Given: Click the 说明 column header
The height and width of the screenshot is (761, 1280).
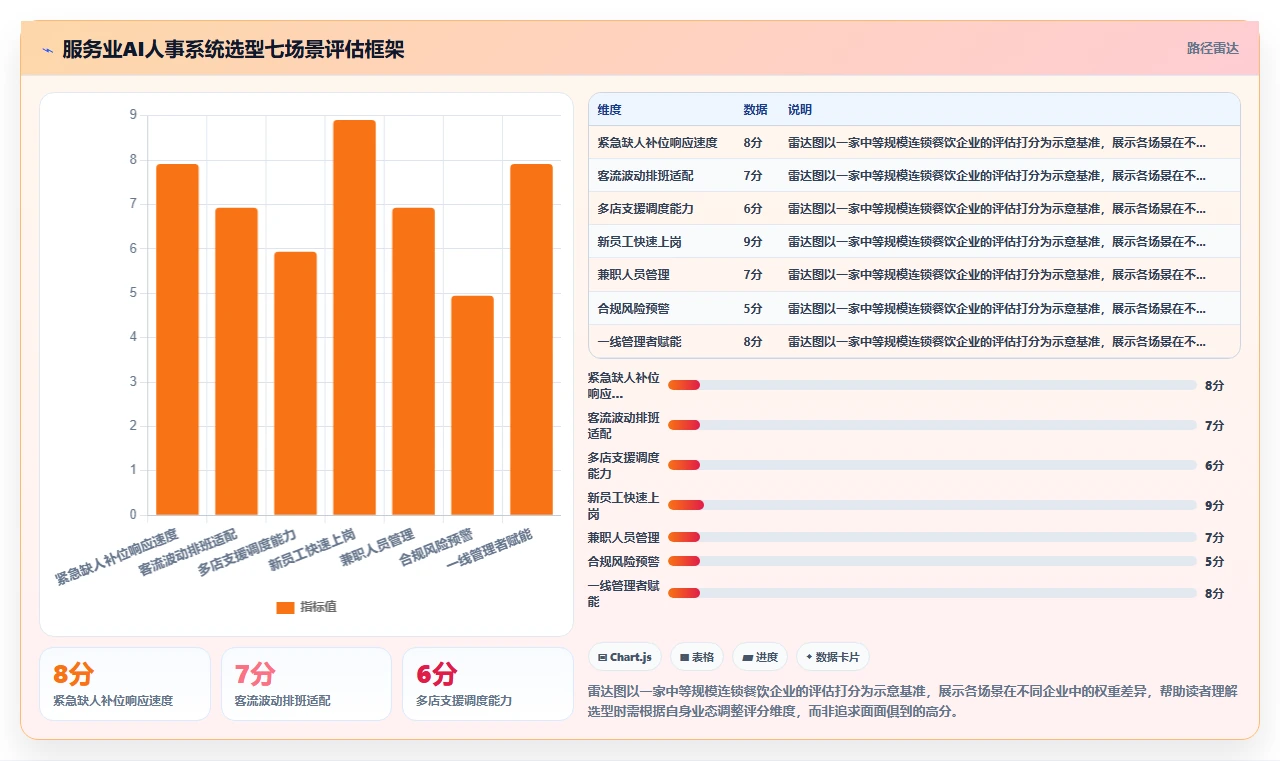Looking at the screenshot, I should click(800, 110).
